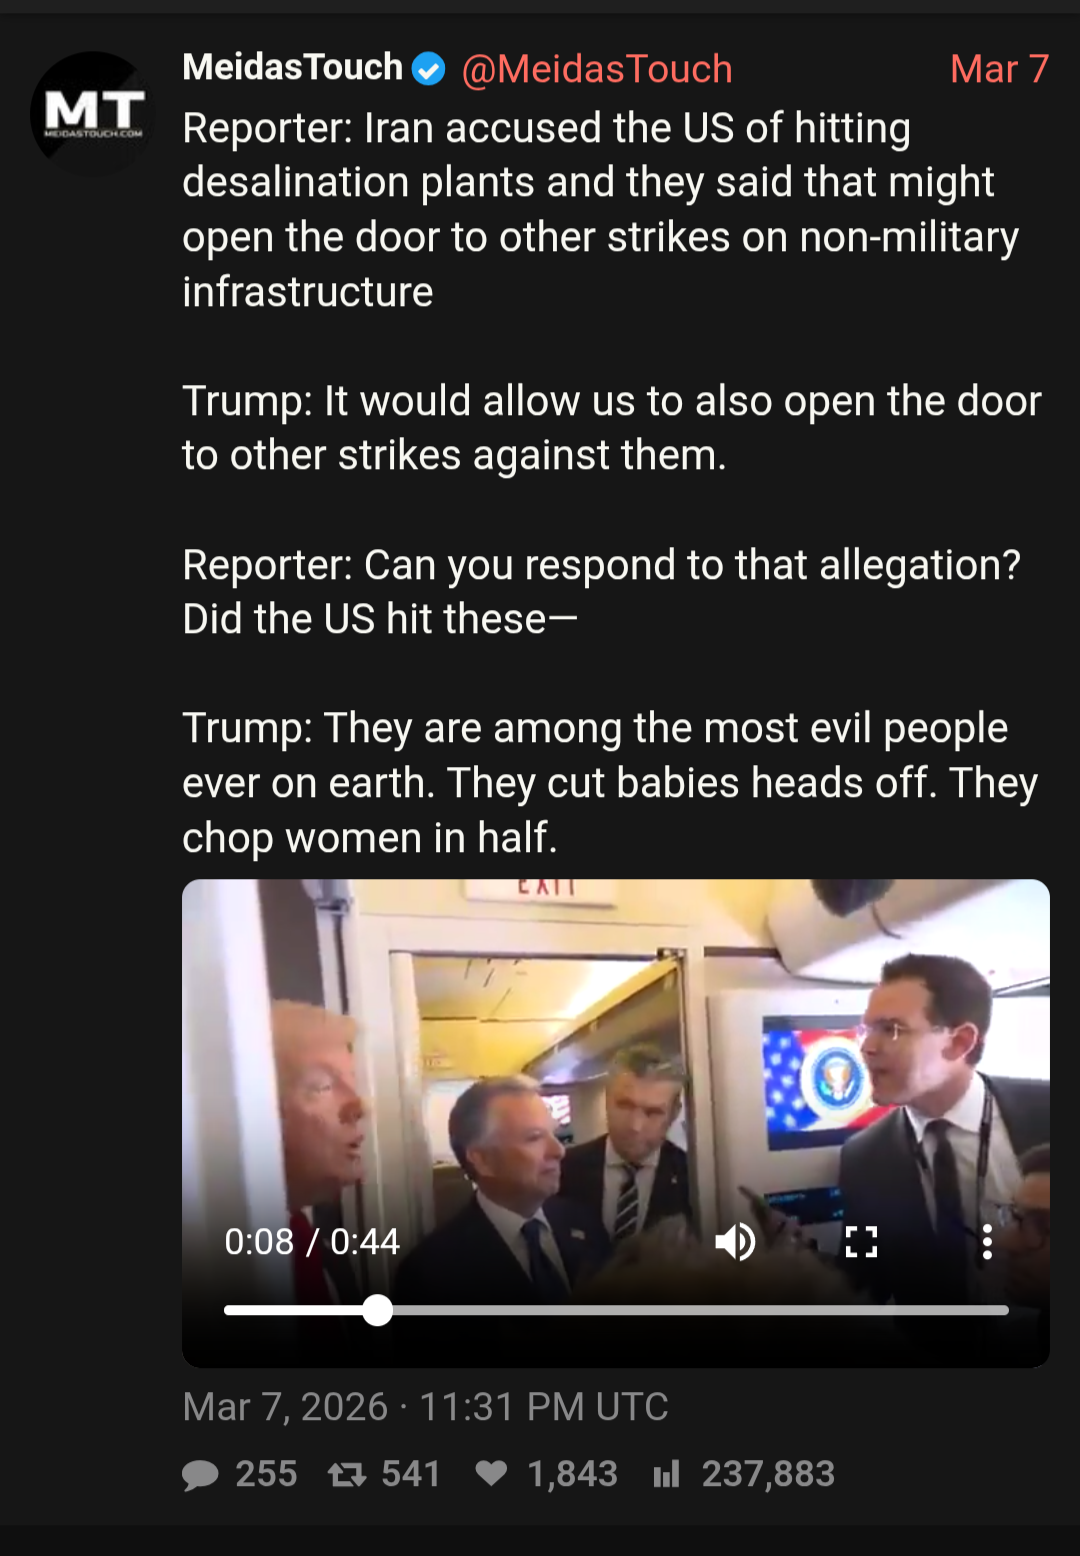Mute the video with the speaker icon
1080x1556 pixels.
(735, 1242)
